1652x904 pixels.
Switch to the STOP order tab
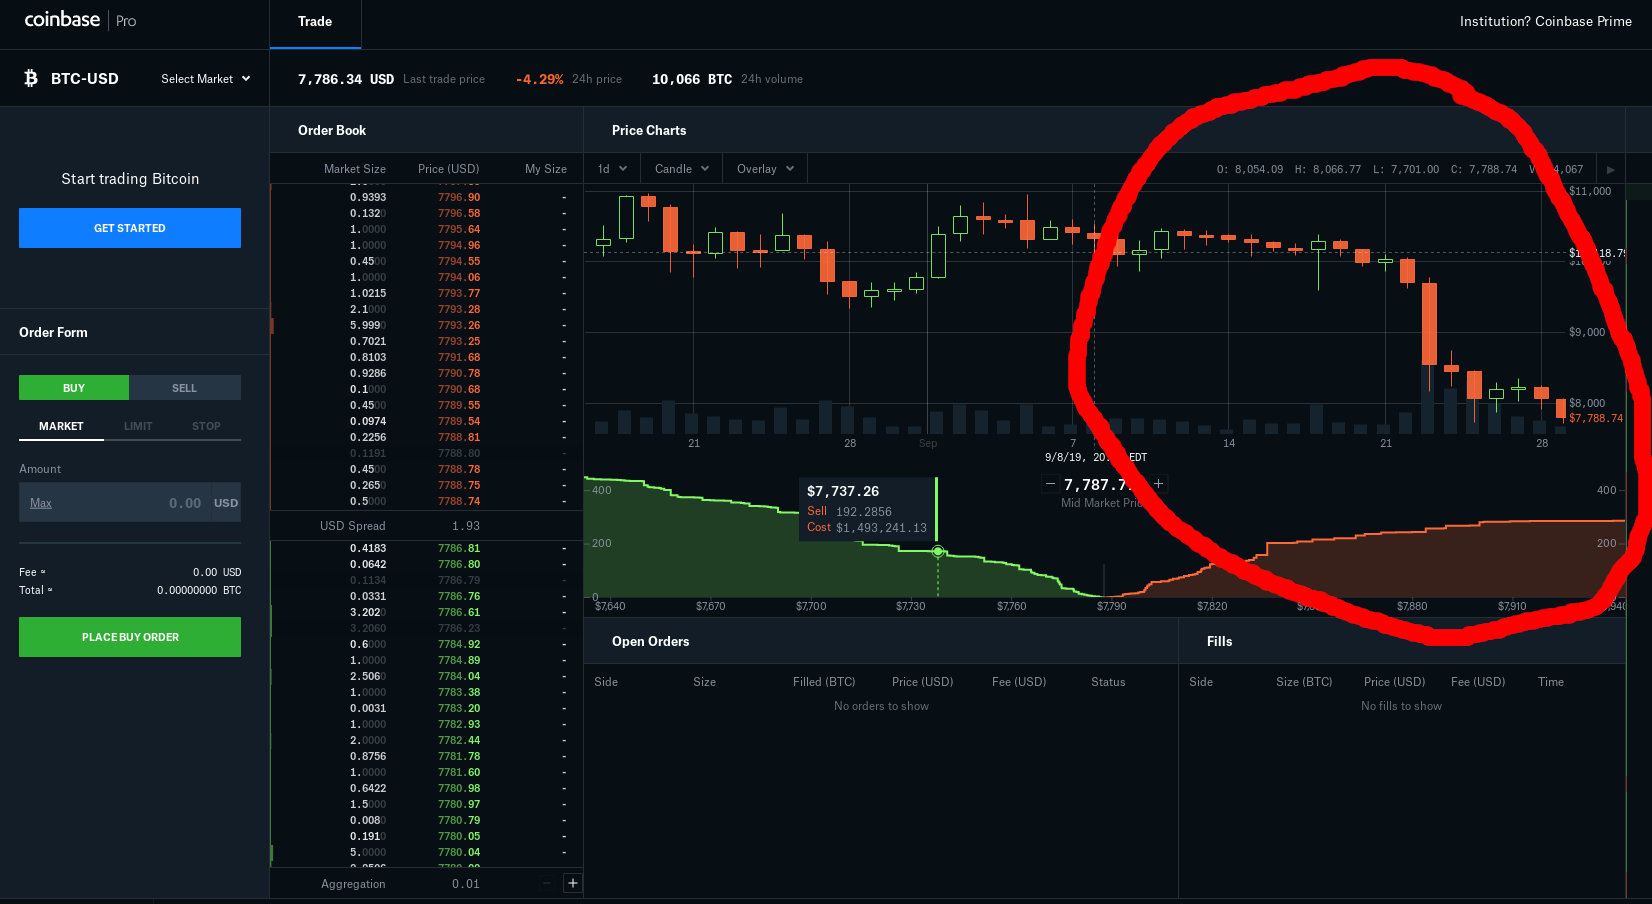coord(206,426)
